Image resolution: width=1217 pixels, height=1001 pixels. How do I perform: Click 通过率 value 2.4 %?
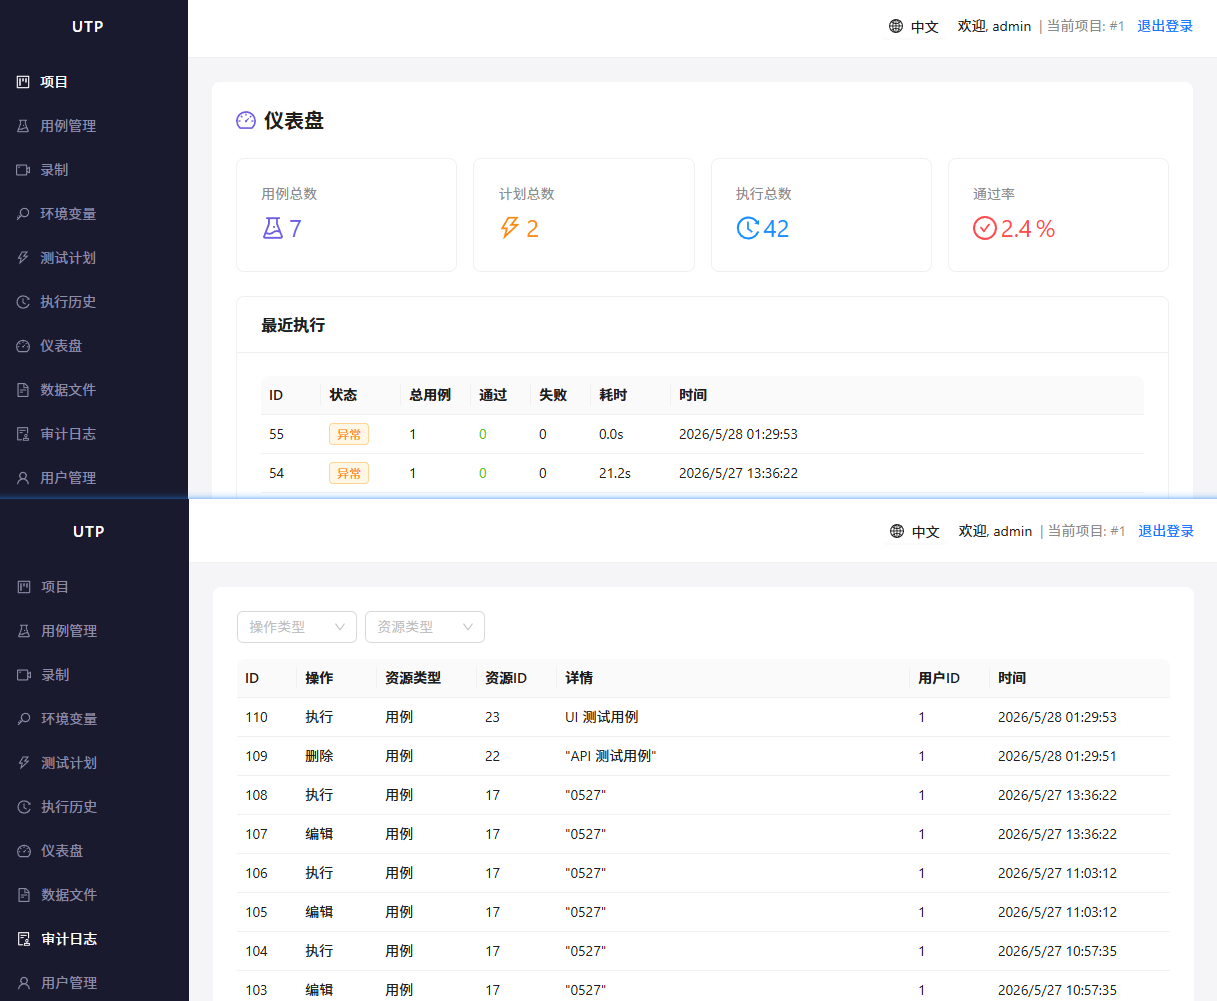point(1028,229)
